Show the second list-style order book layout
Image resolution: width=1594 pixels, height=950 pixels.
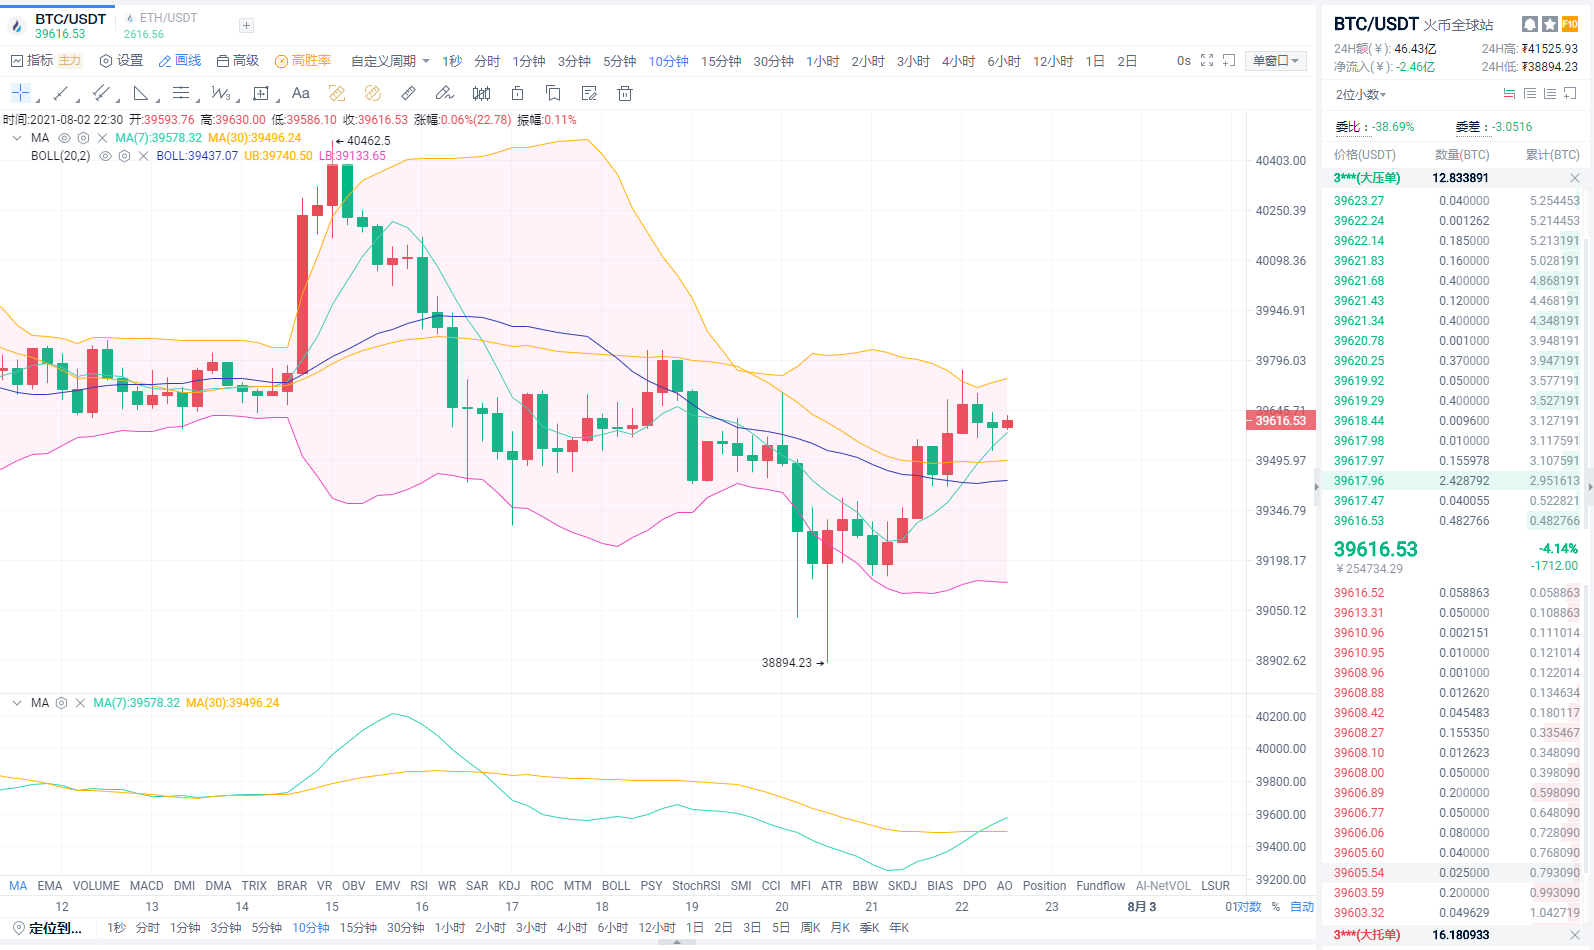pos(1549,94)
